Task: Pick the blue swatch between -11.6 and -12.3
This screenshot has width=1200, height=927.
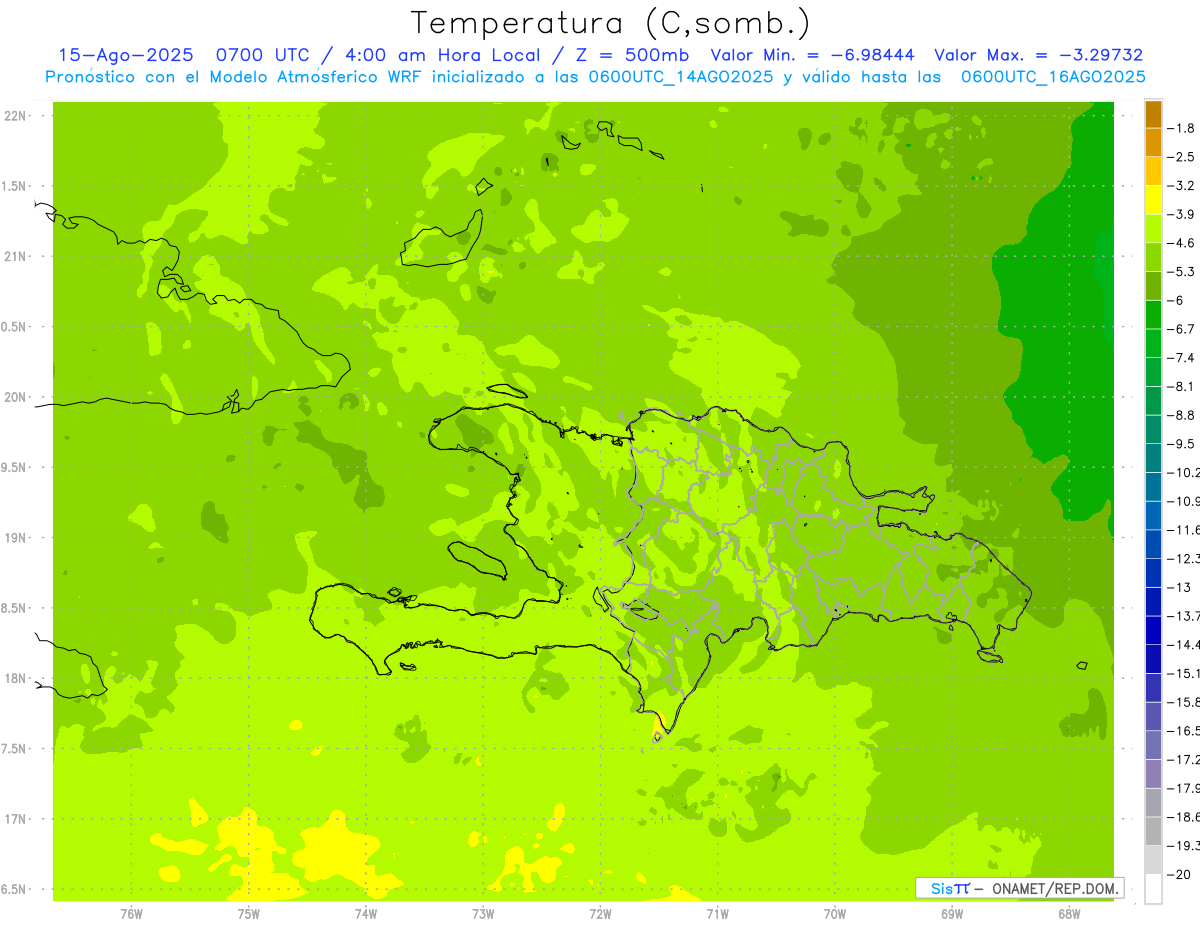Action: (x=1153, y=544)
